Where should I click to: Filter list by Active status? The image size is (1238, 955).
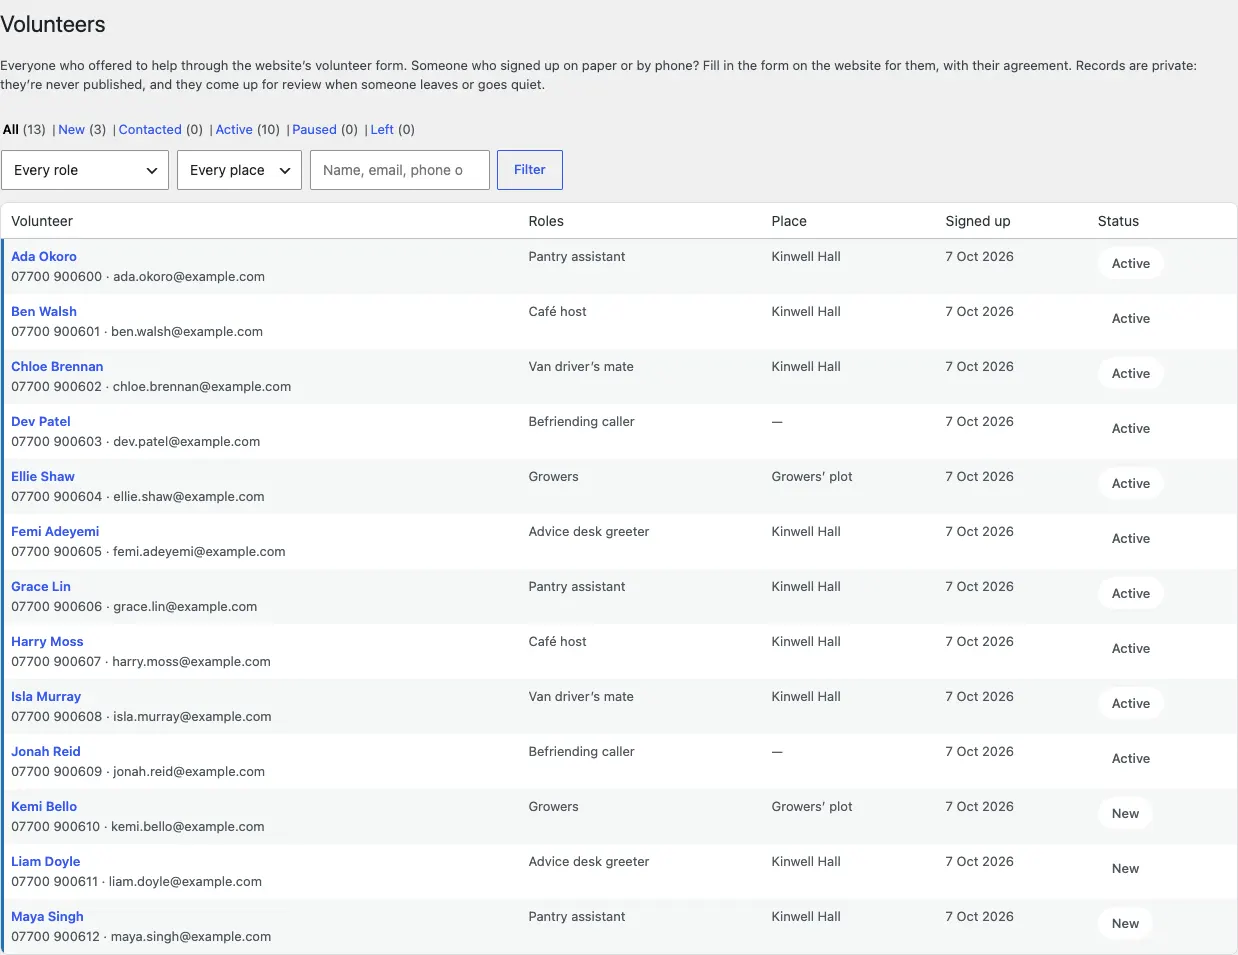click(234, 129)
